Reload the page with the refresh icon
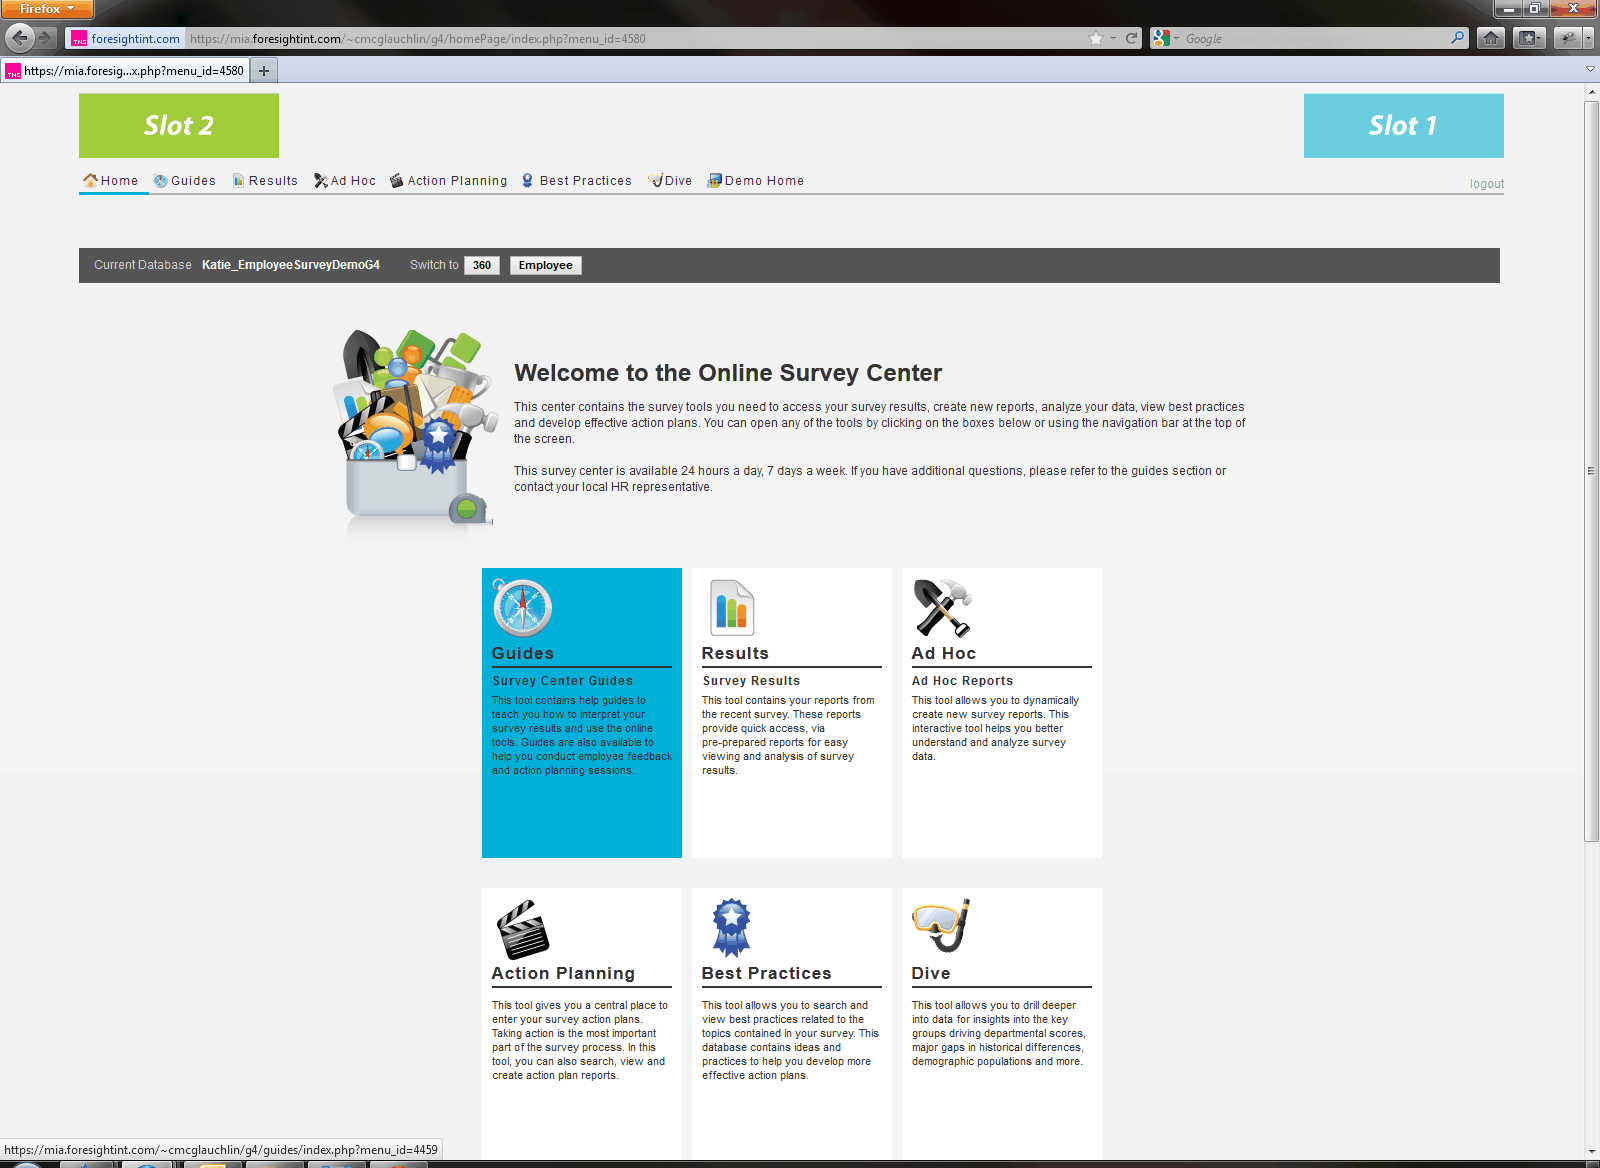Image resolution: width=1600 pixels, height=1168 pixels. tap(1132, 38)
